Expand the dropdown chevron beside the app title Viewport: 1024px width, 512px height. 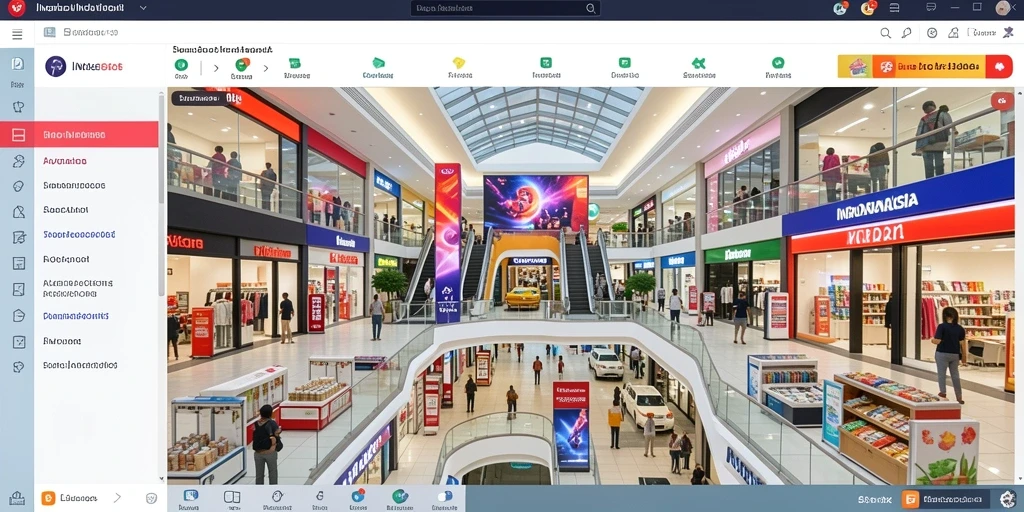143,8
